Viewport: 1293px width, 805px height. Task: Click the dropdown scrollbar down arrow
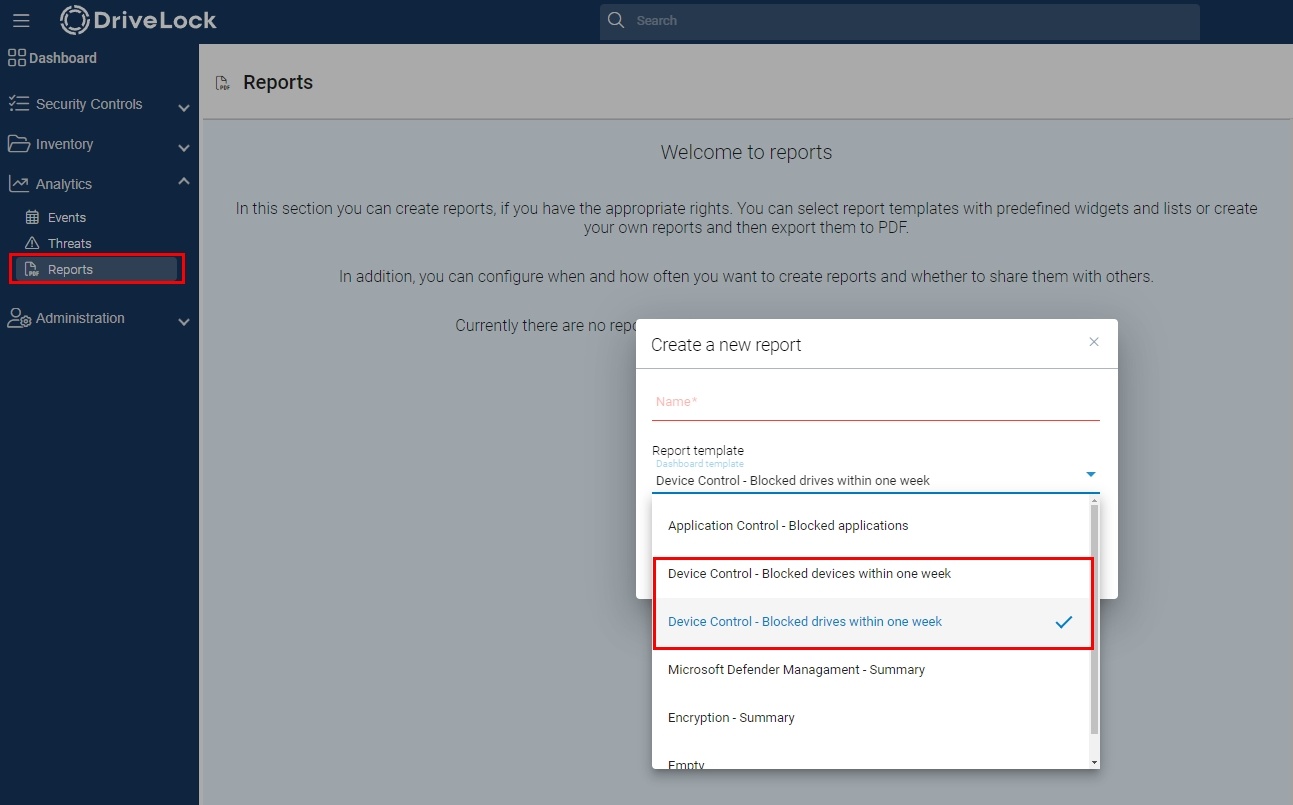(x=1094, y=762)
